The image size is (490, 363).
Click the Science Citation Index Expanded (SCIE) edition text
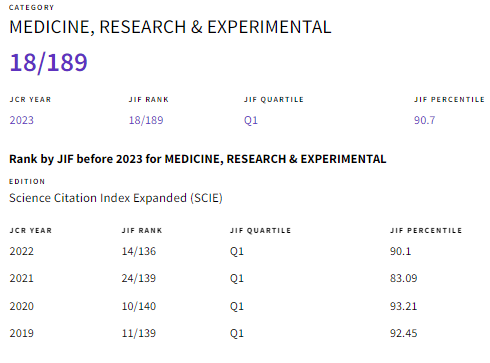point(116,198)
